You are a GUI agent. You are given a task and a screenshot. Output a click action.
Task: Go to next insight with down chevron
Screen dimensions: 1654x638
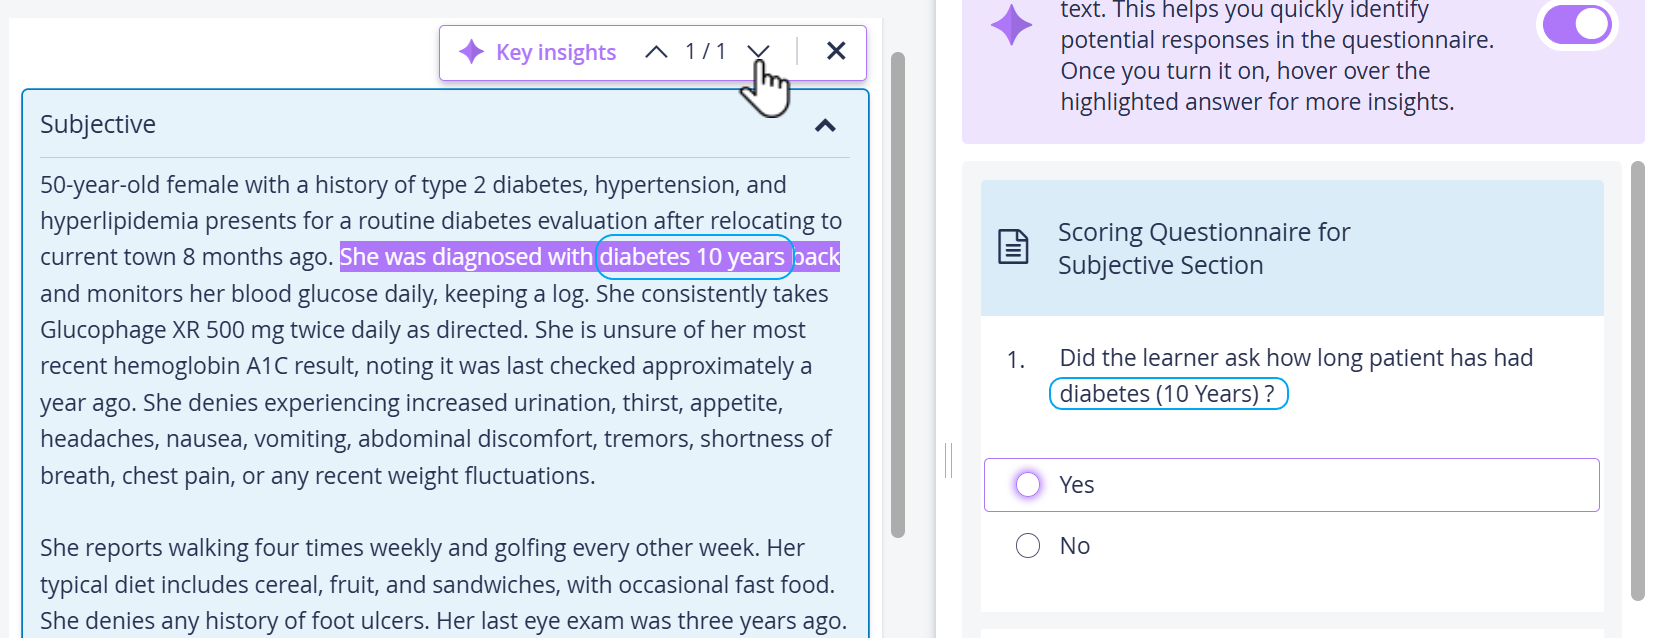[x=759, y=52]
